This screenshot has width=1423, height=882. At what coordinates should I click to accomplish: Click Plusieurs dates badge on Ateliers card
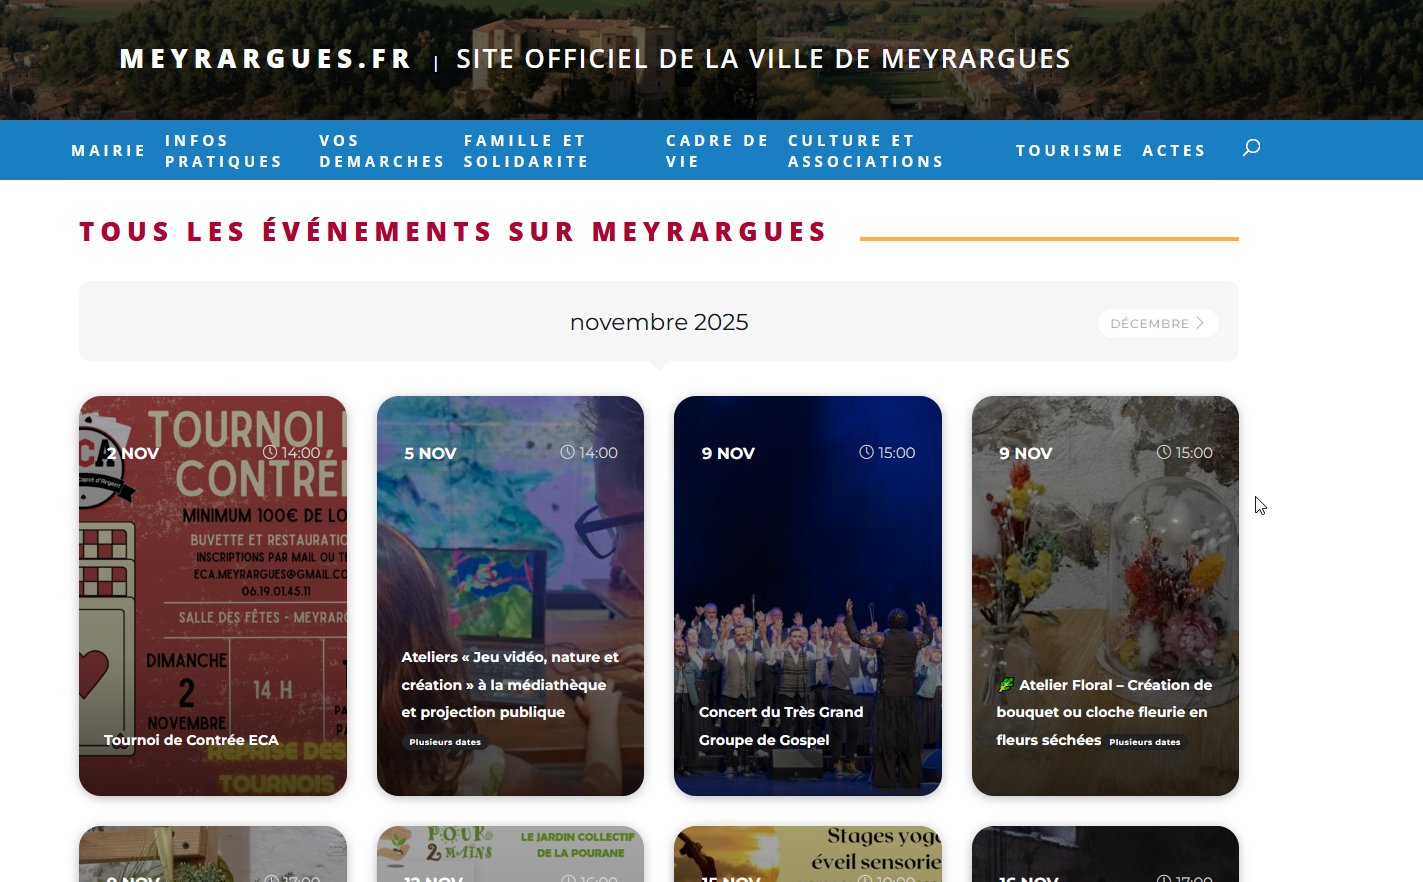[x=445, y=742]
